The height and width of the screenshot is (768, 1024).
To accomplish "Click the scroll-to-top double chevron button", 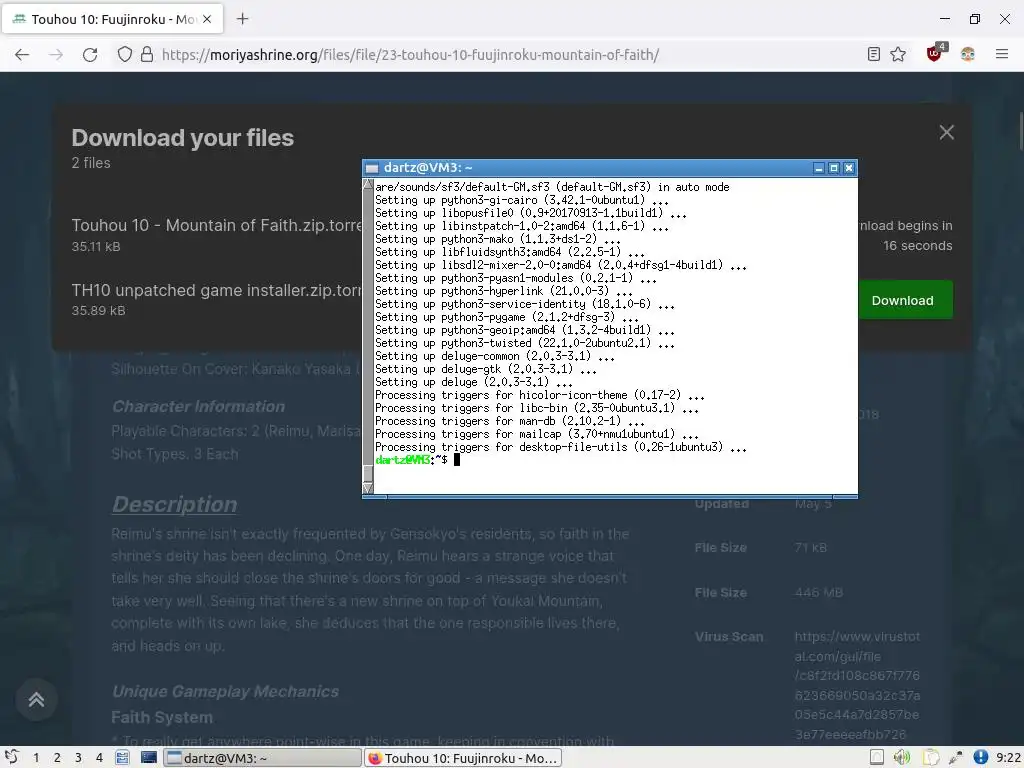I will tap(37, 700).
